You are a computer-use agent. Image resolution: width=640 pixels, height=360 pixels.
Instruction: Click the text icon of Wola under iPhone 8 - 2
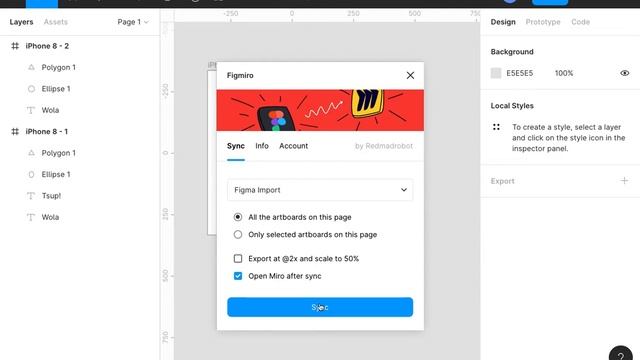pyautogui.click(x=31, y=110)
